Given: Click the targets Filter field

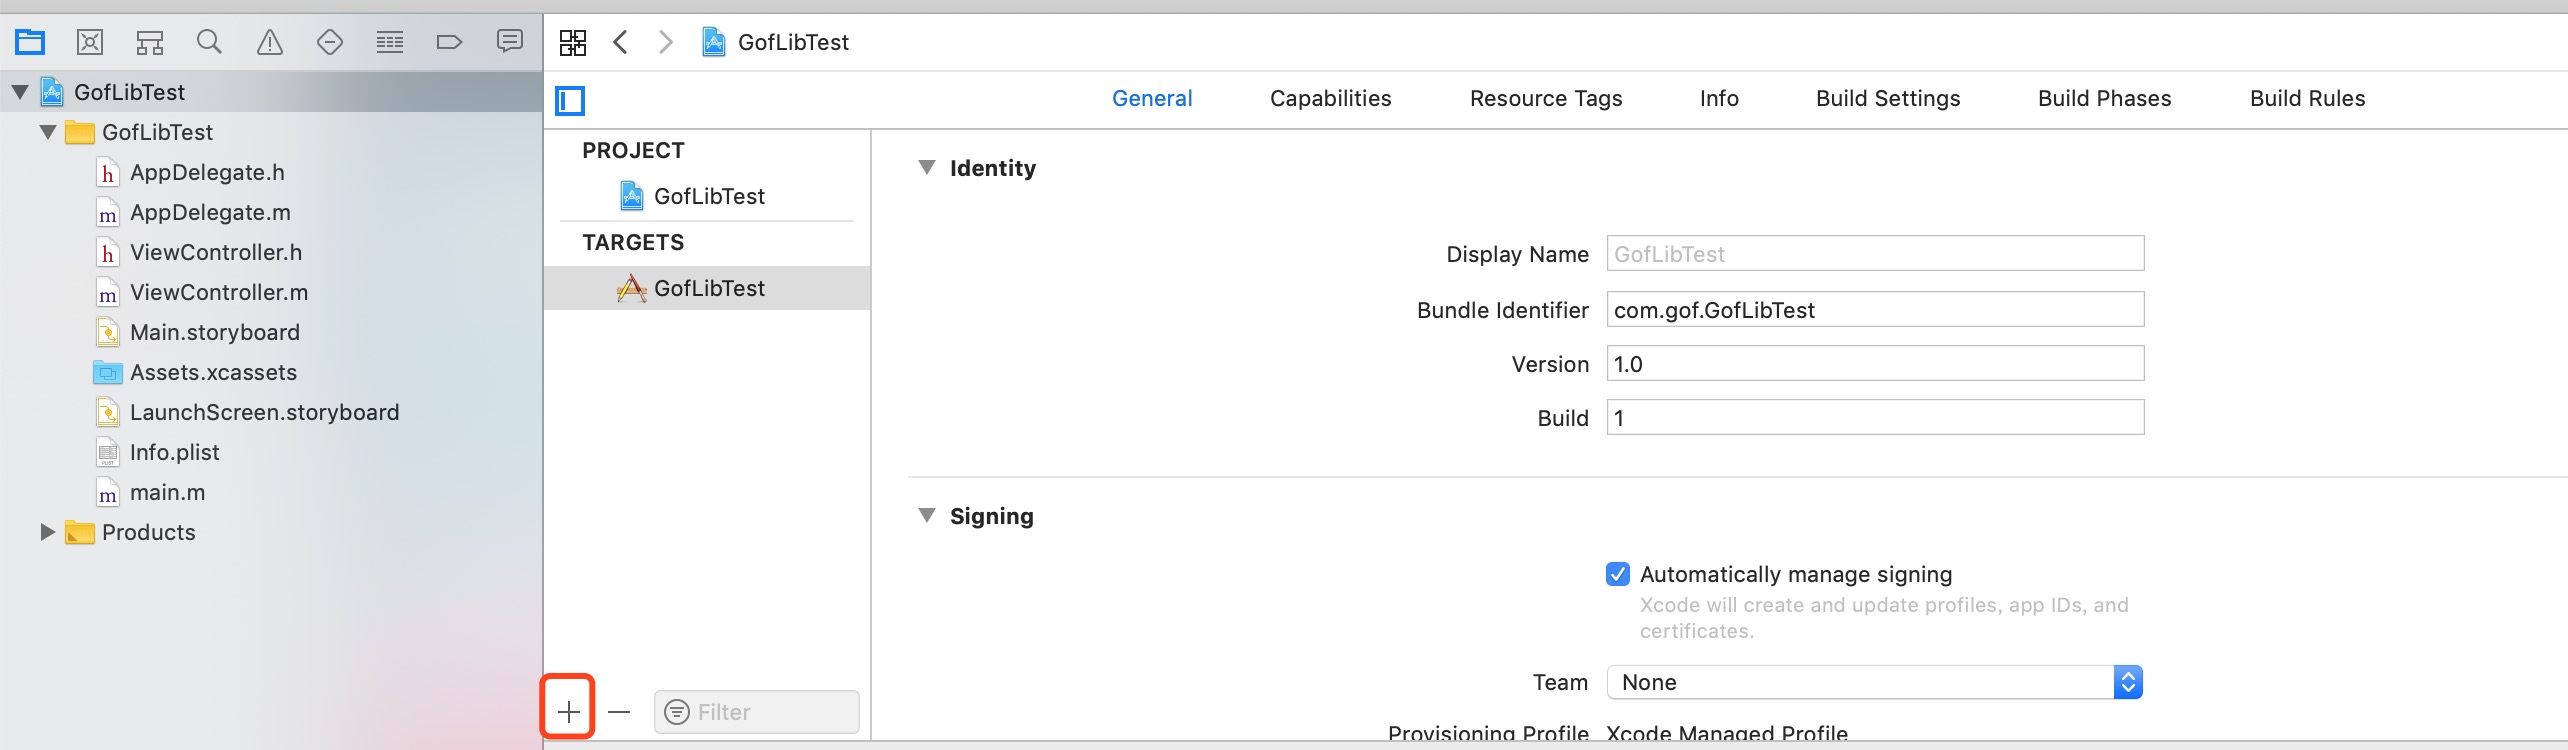Looking at the screenshot, I should [757, 712].
